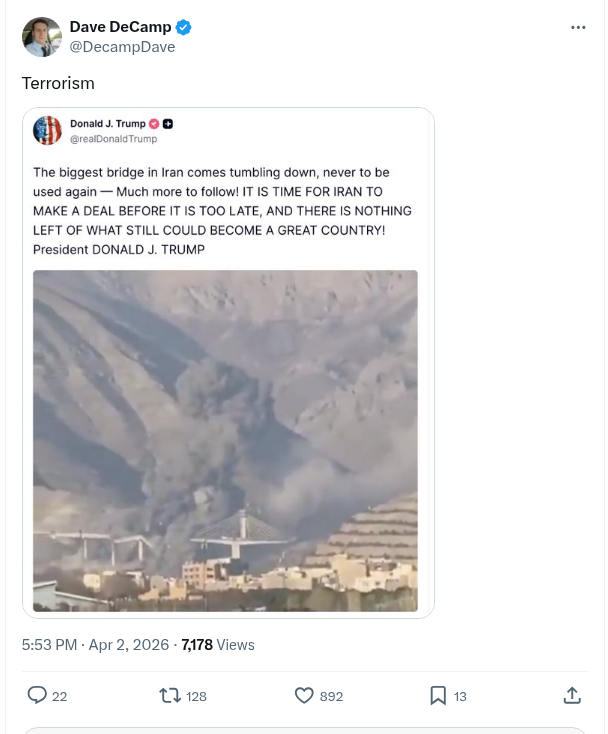Click the 7,178 Views count
The image size is (608, 734).
point(218,645)
